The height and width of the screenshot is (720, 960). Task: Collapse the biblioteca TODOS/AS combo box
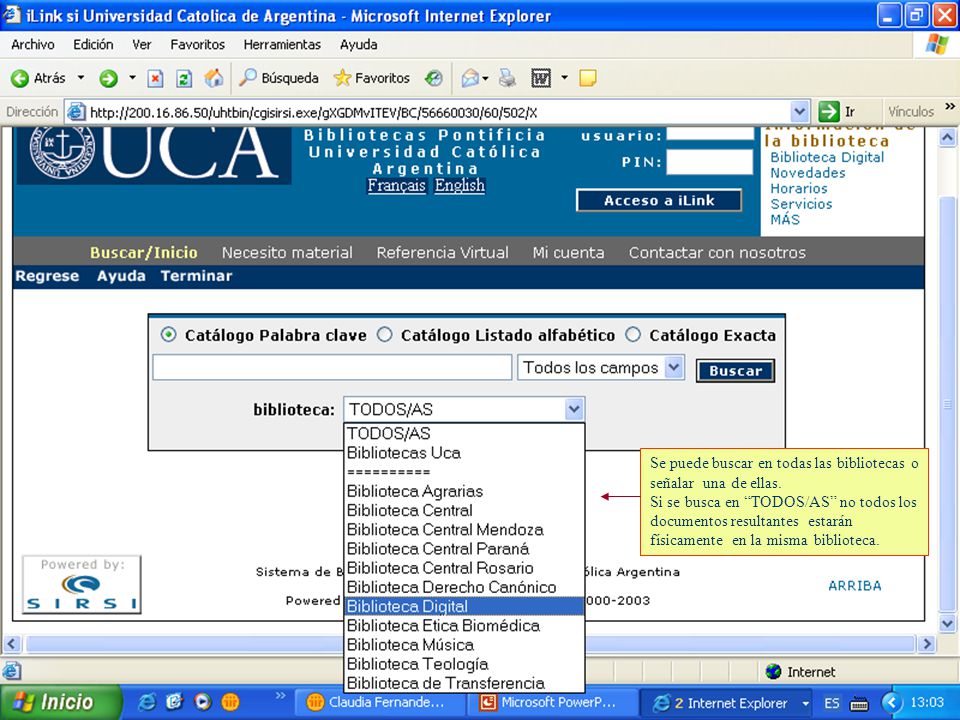pyautogui.click(x=574, y=409)
